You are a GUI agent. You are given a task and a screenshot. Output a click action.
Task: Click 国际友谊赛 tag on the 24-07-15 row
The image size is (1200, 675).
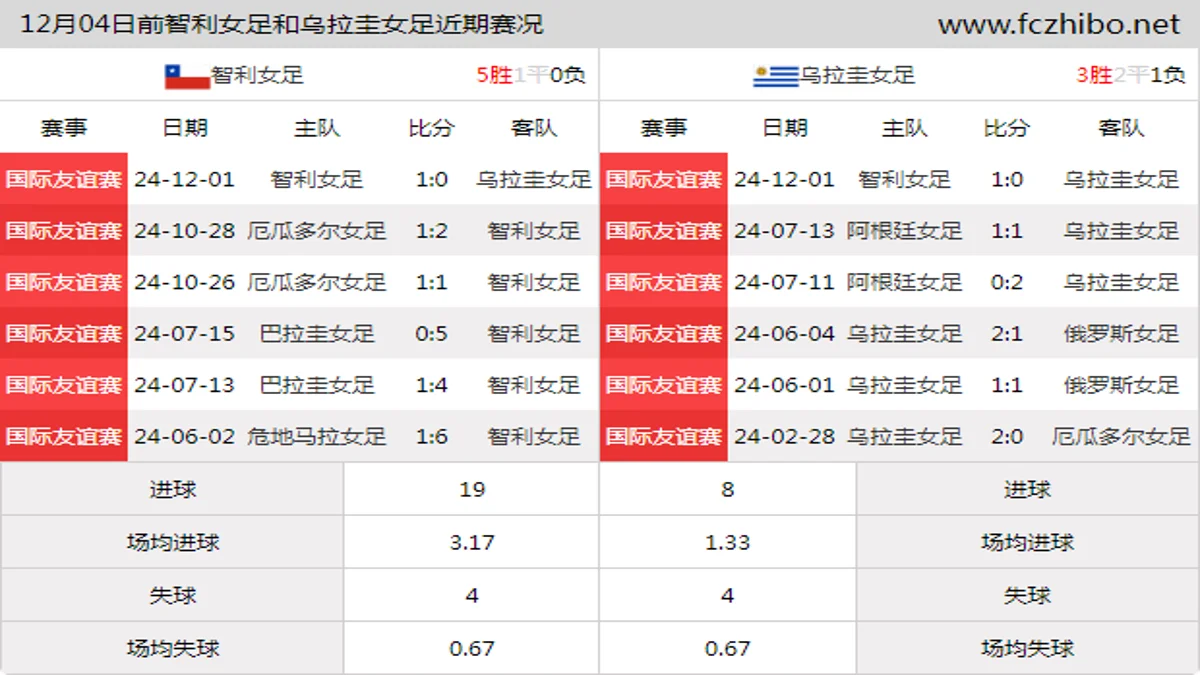pyautogui.click(x=64, y=333)
